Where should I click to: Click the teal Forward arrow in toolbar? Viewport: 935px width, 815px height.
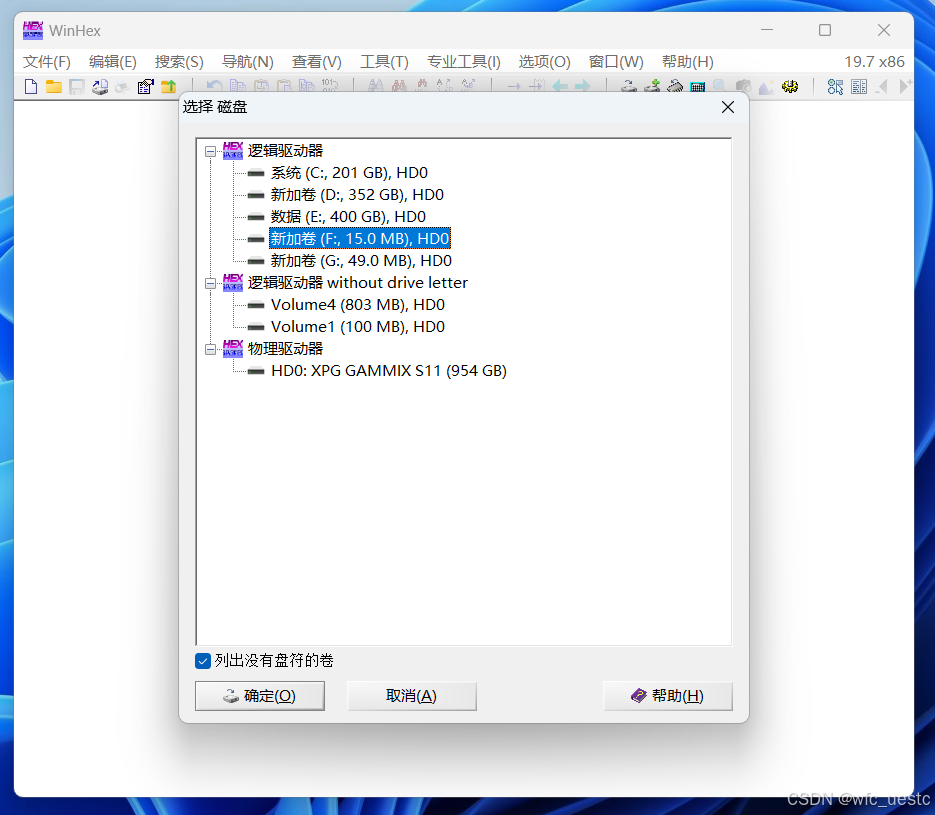(582, 86)
